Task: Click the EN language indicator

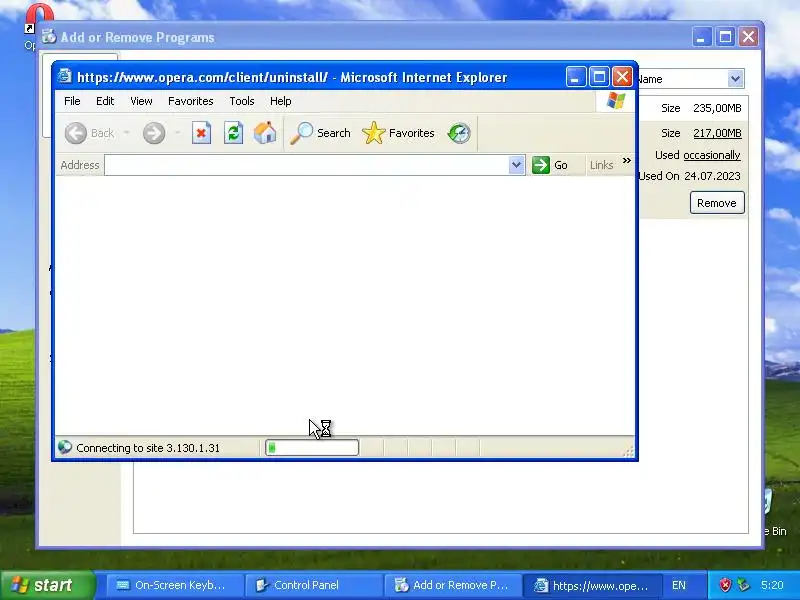Action: coord(679,585)
